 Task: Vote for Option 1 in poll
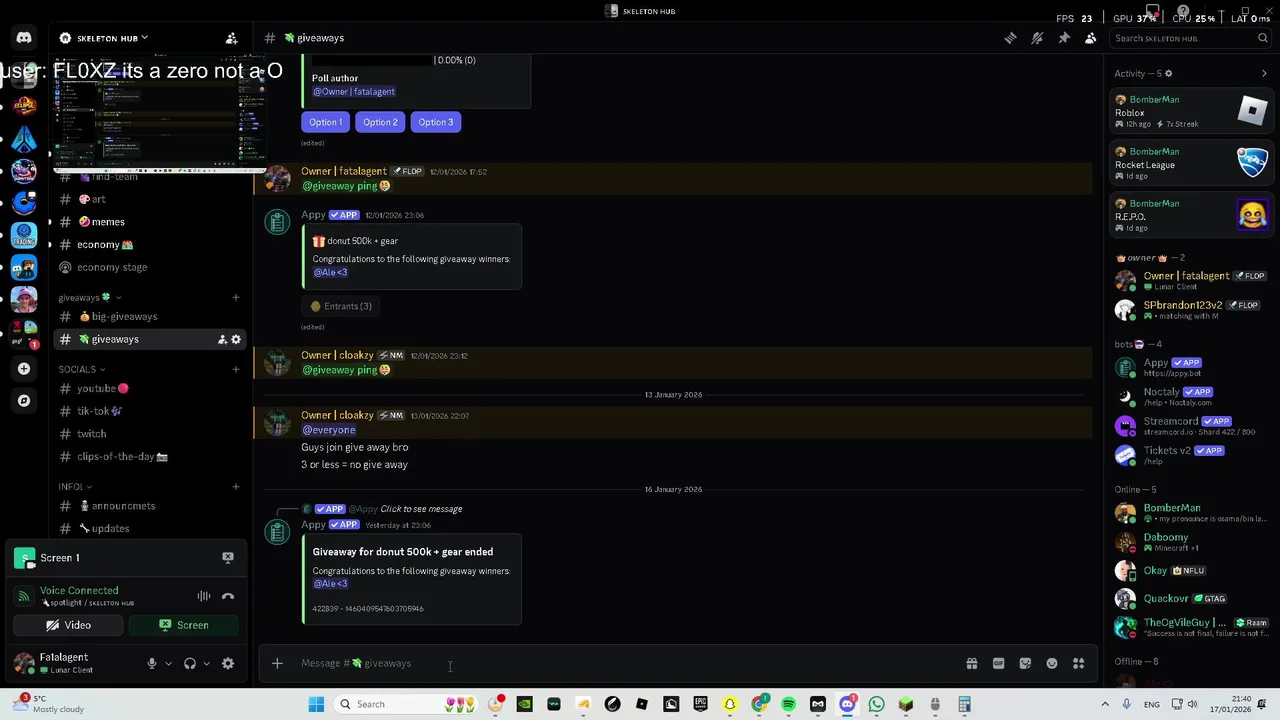pyautogui.click(x=325, y=122)
